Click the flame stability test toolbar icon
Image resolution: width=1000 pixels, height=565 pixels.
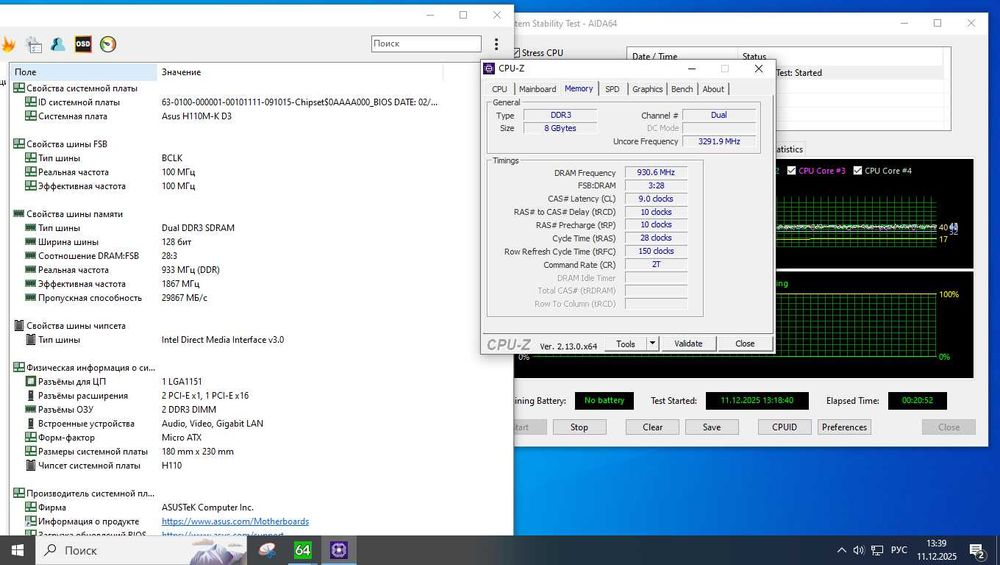pos(8,44)
